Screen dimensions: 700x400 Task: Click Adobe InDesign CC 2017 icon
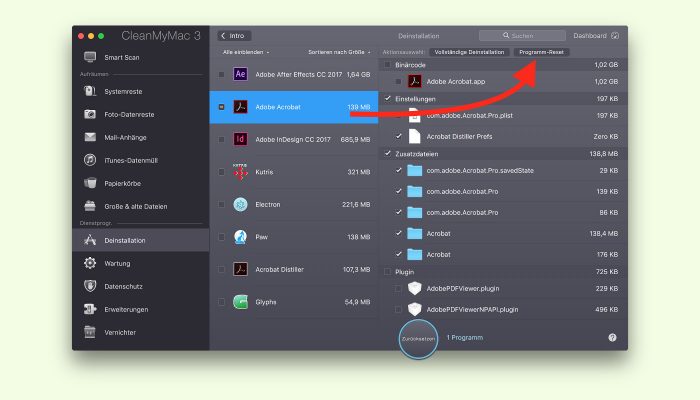click(x=240, y=139)
